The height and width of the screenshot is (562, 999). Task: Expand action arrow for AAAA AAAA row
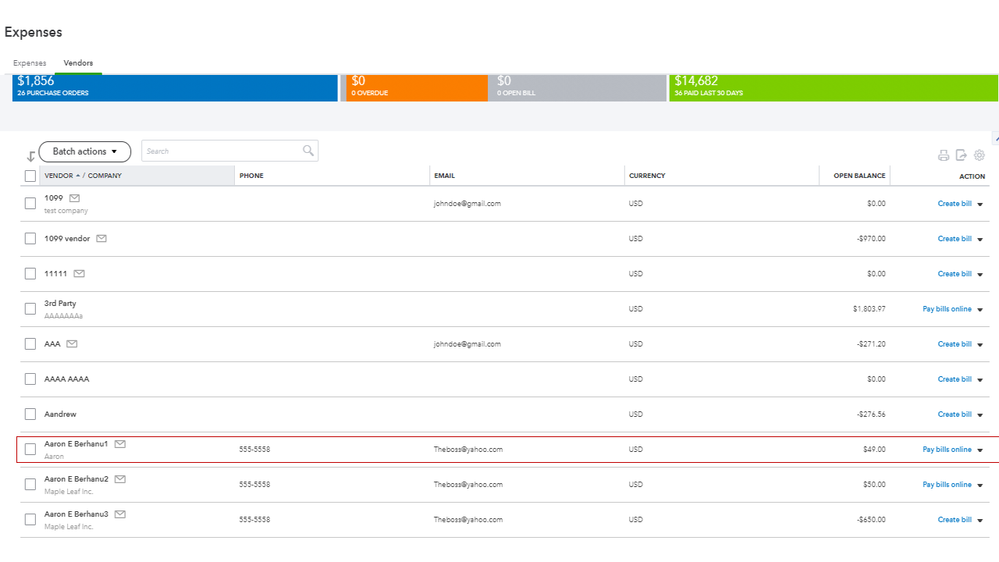pos(980,380)
